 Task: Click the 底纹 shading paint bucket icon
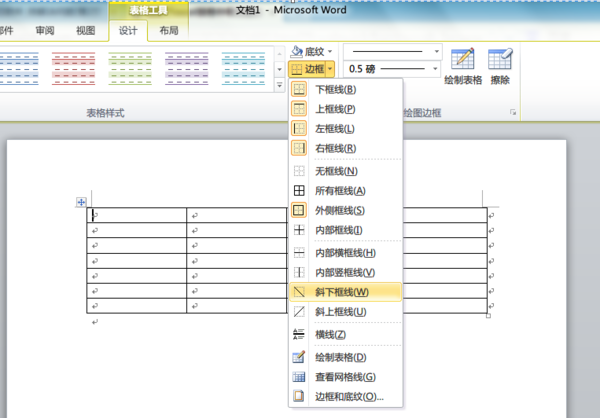point(297,51)
